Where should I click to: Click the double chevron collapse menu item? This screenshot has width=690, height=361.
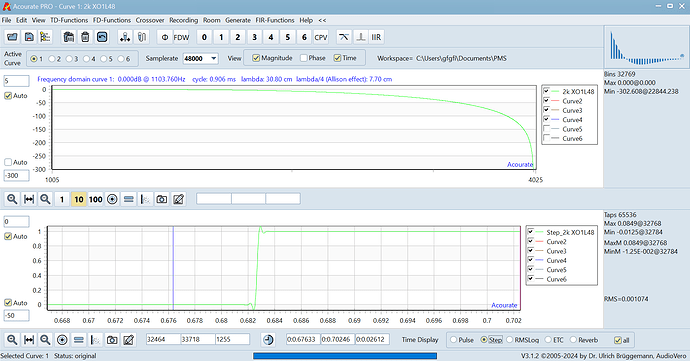(322, 20)
